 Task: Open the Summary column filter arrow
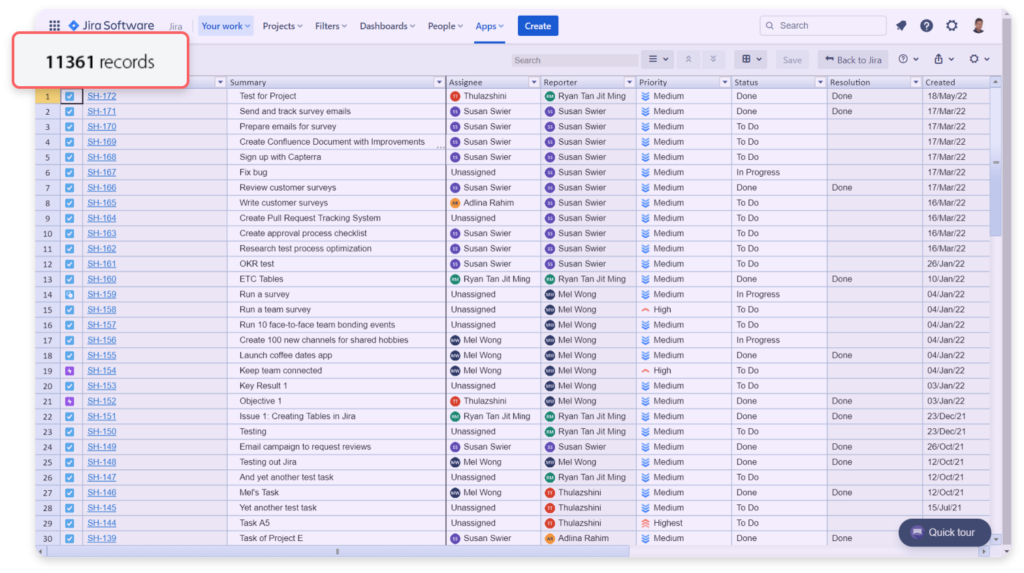(439, 82)
